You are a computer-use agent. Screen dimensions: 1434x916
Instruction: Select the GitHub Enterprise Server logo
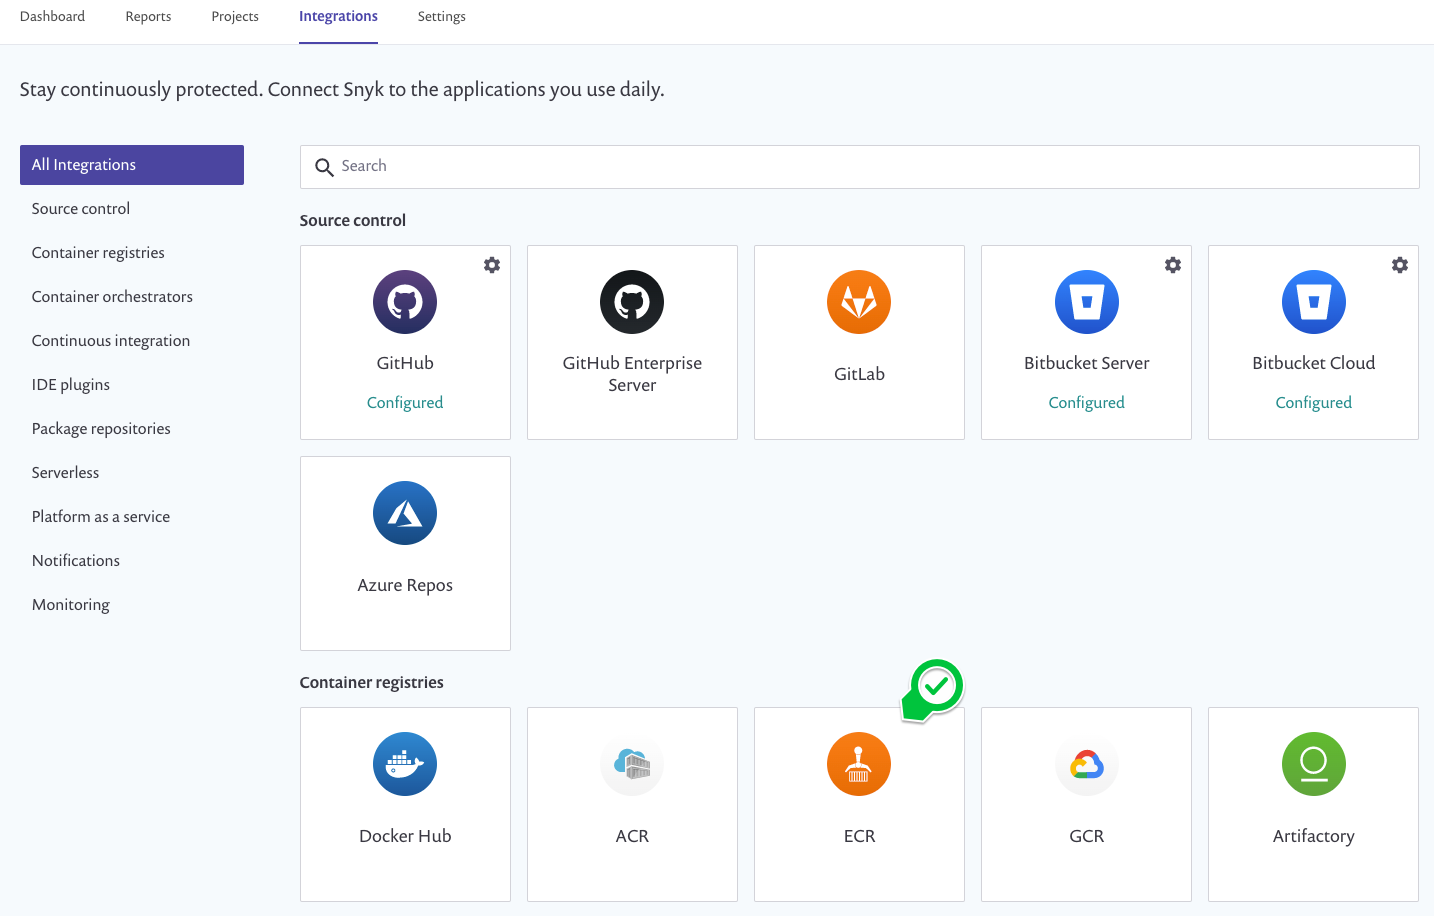(632, 302)
